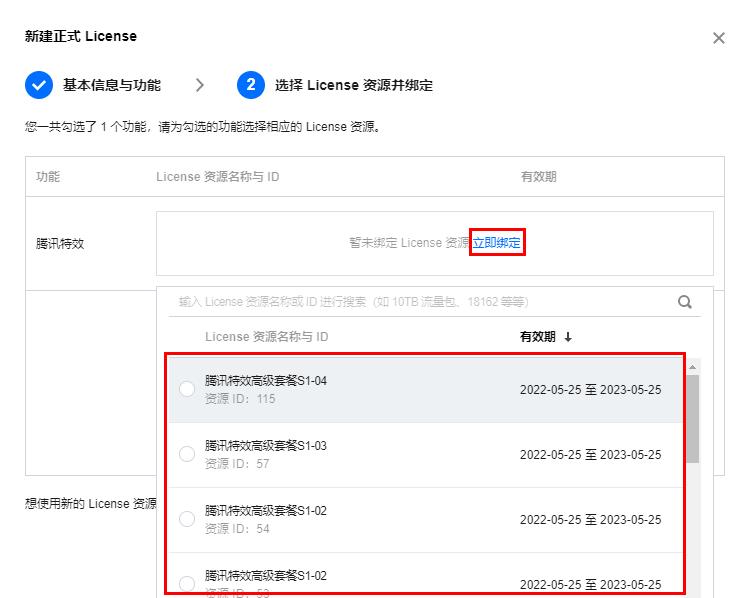
Task: Click the step 2 circle icon
Action: coord(251,85)
